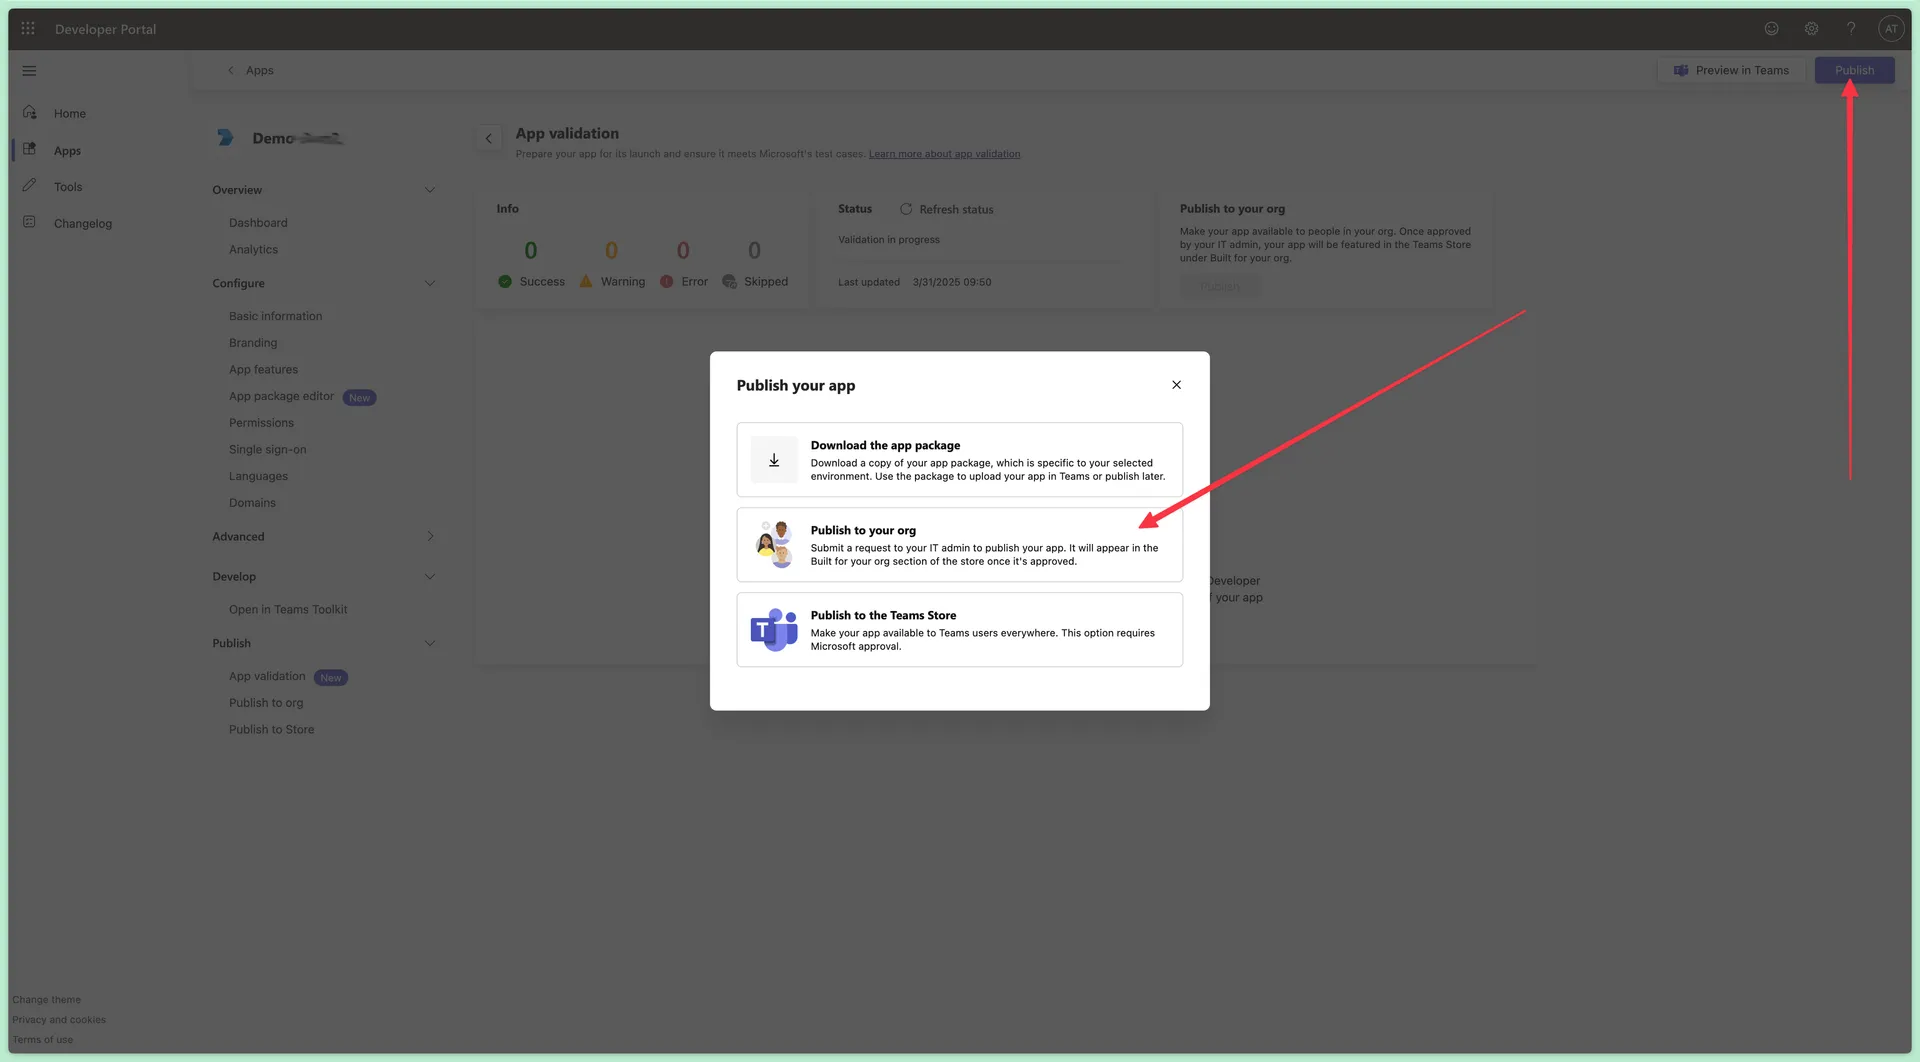The image size is (1920, 1062).
Task: Click the 'Publish your app' dialog title
Action: (795, 385)
